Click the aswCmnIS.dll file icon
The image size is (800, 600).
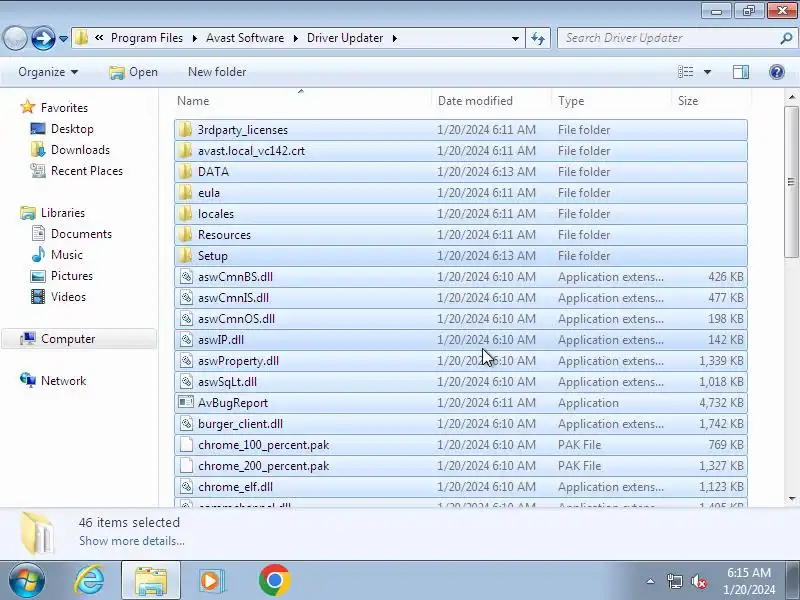(x=186, y=297)
